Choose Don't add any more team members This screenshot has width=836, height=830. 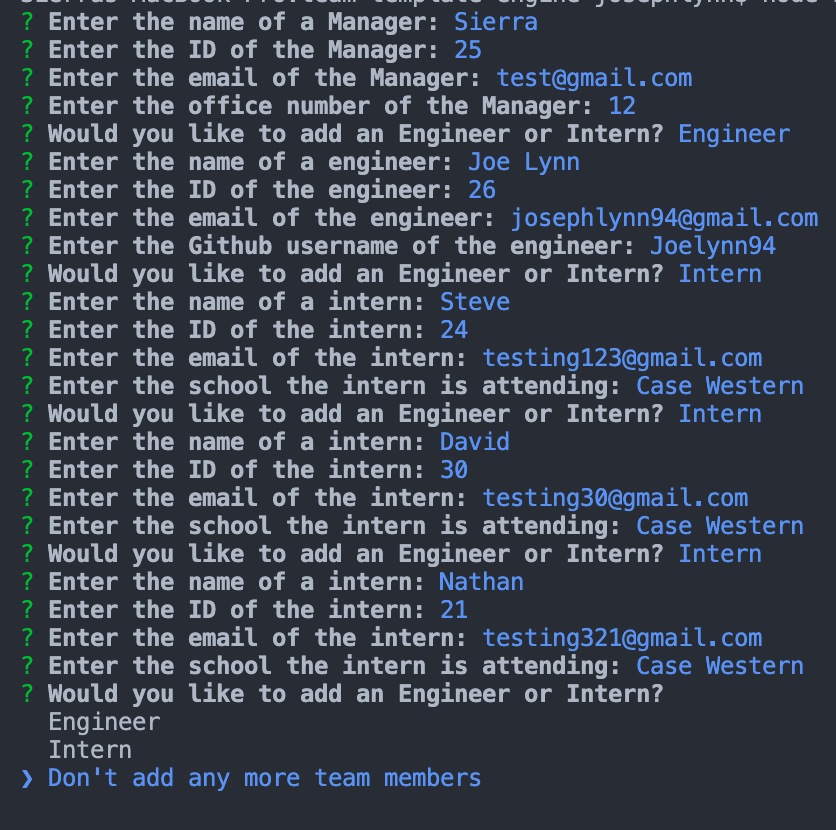click(x=264, y=778)
